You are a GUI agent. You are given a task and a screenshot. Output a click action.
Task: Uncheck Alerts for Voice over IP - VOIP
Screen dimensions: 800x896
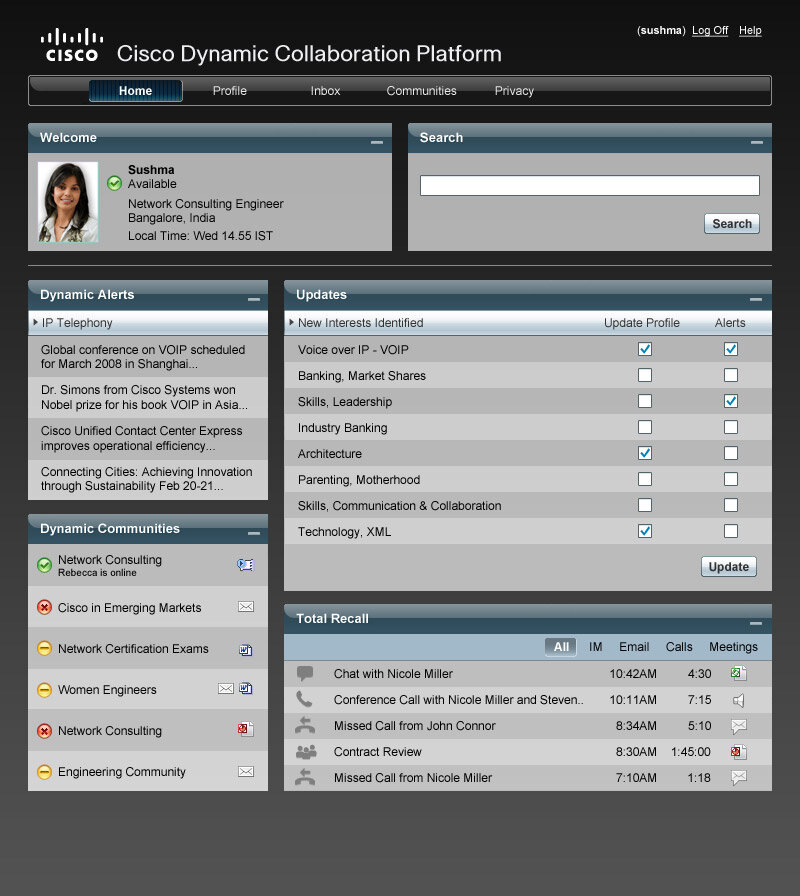tap(730, 349)
